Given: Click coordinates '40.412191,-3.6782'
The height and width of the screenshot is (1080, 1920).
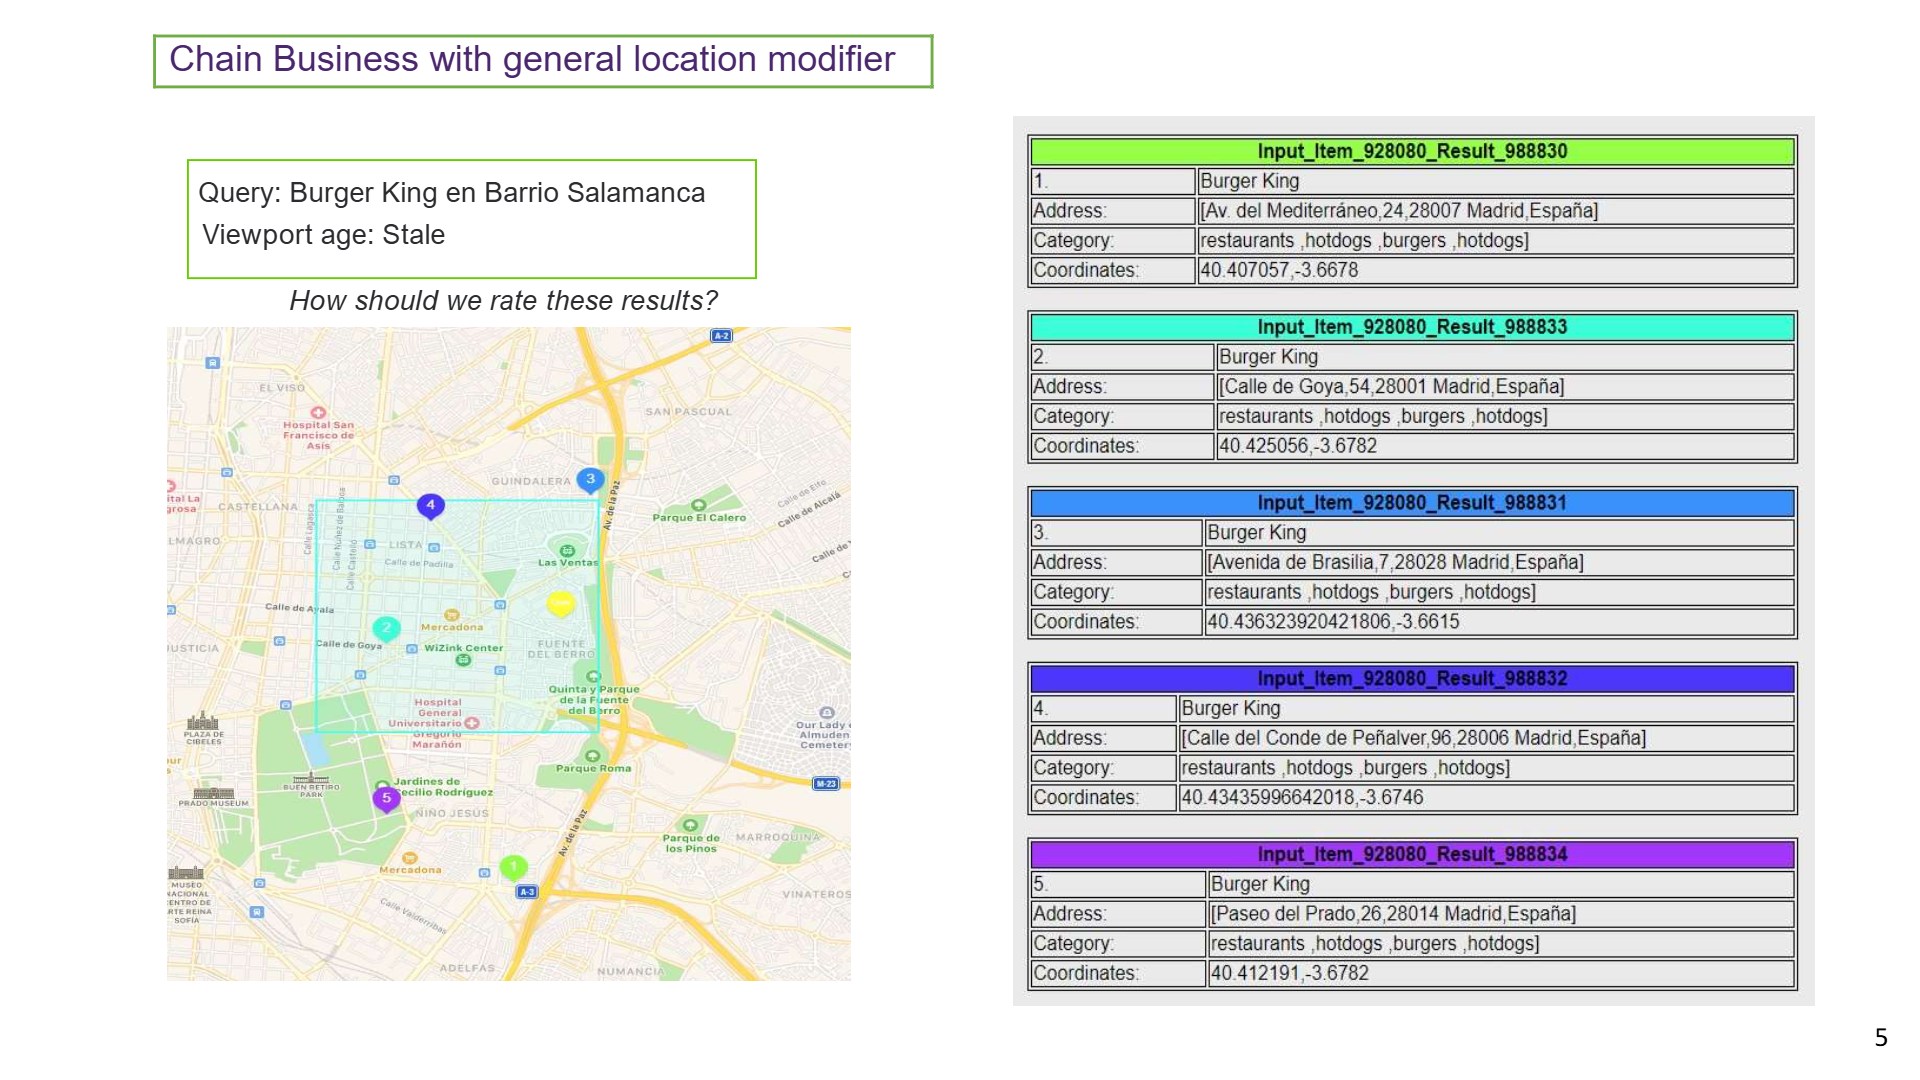Looking at the screenshot, I should (x=1289, y=975).
